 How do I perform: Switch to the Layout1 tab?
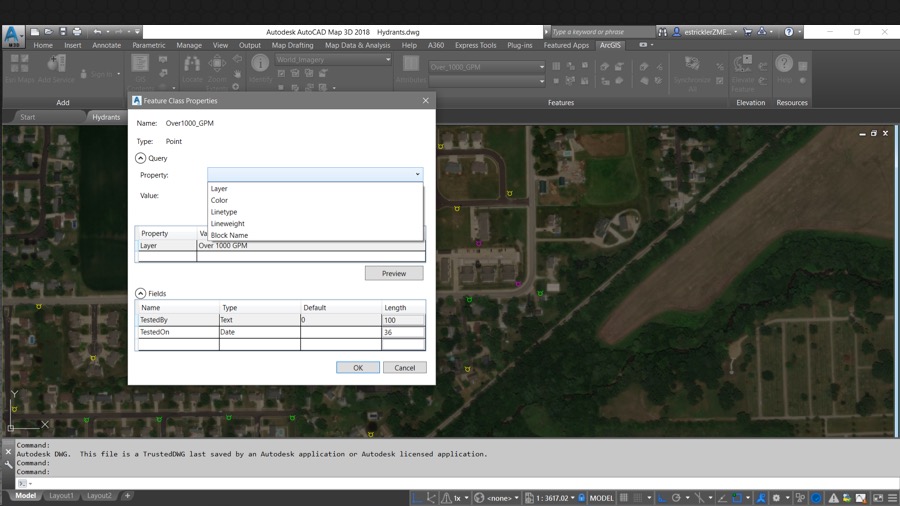coord(61,496)
